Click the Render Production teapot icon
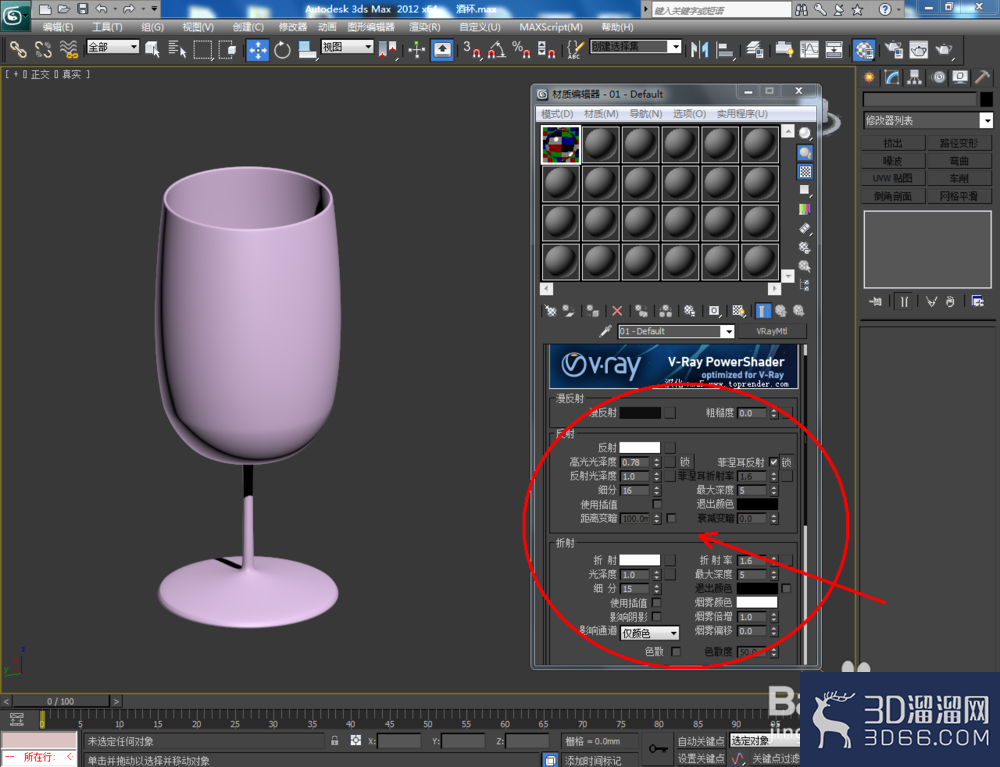Viewport: 1000px width, 767px height. coord(943,50)
